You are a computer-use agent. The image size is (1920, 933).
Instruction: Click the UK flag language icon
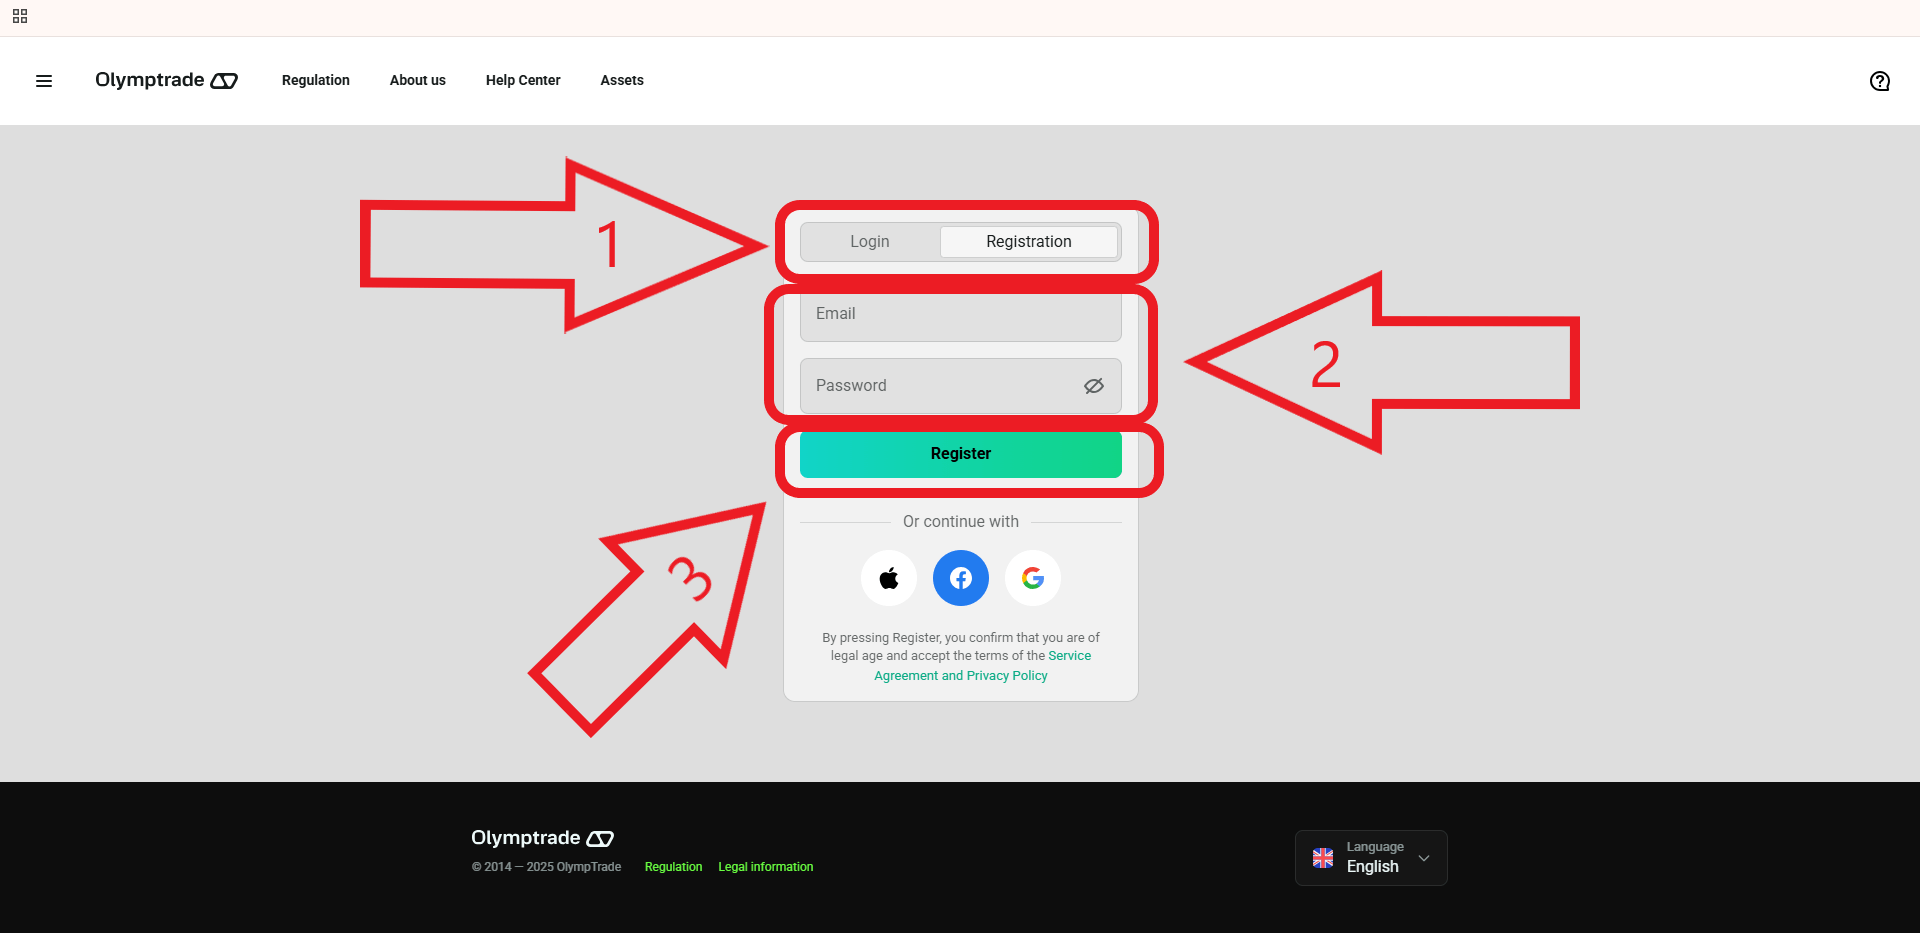pos(1323,858)
